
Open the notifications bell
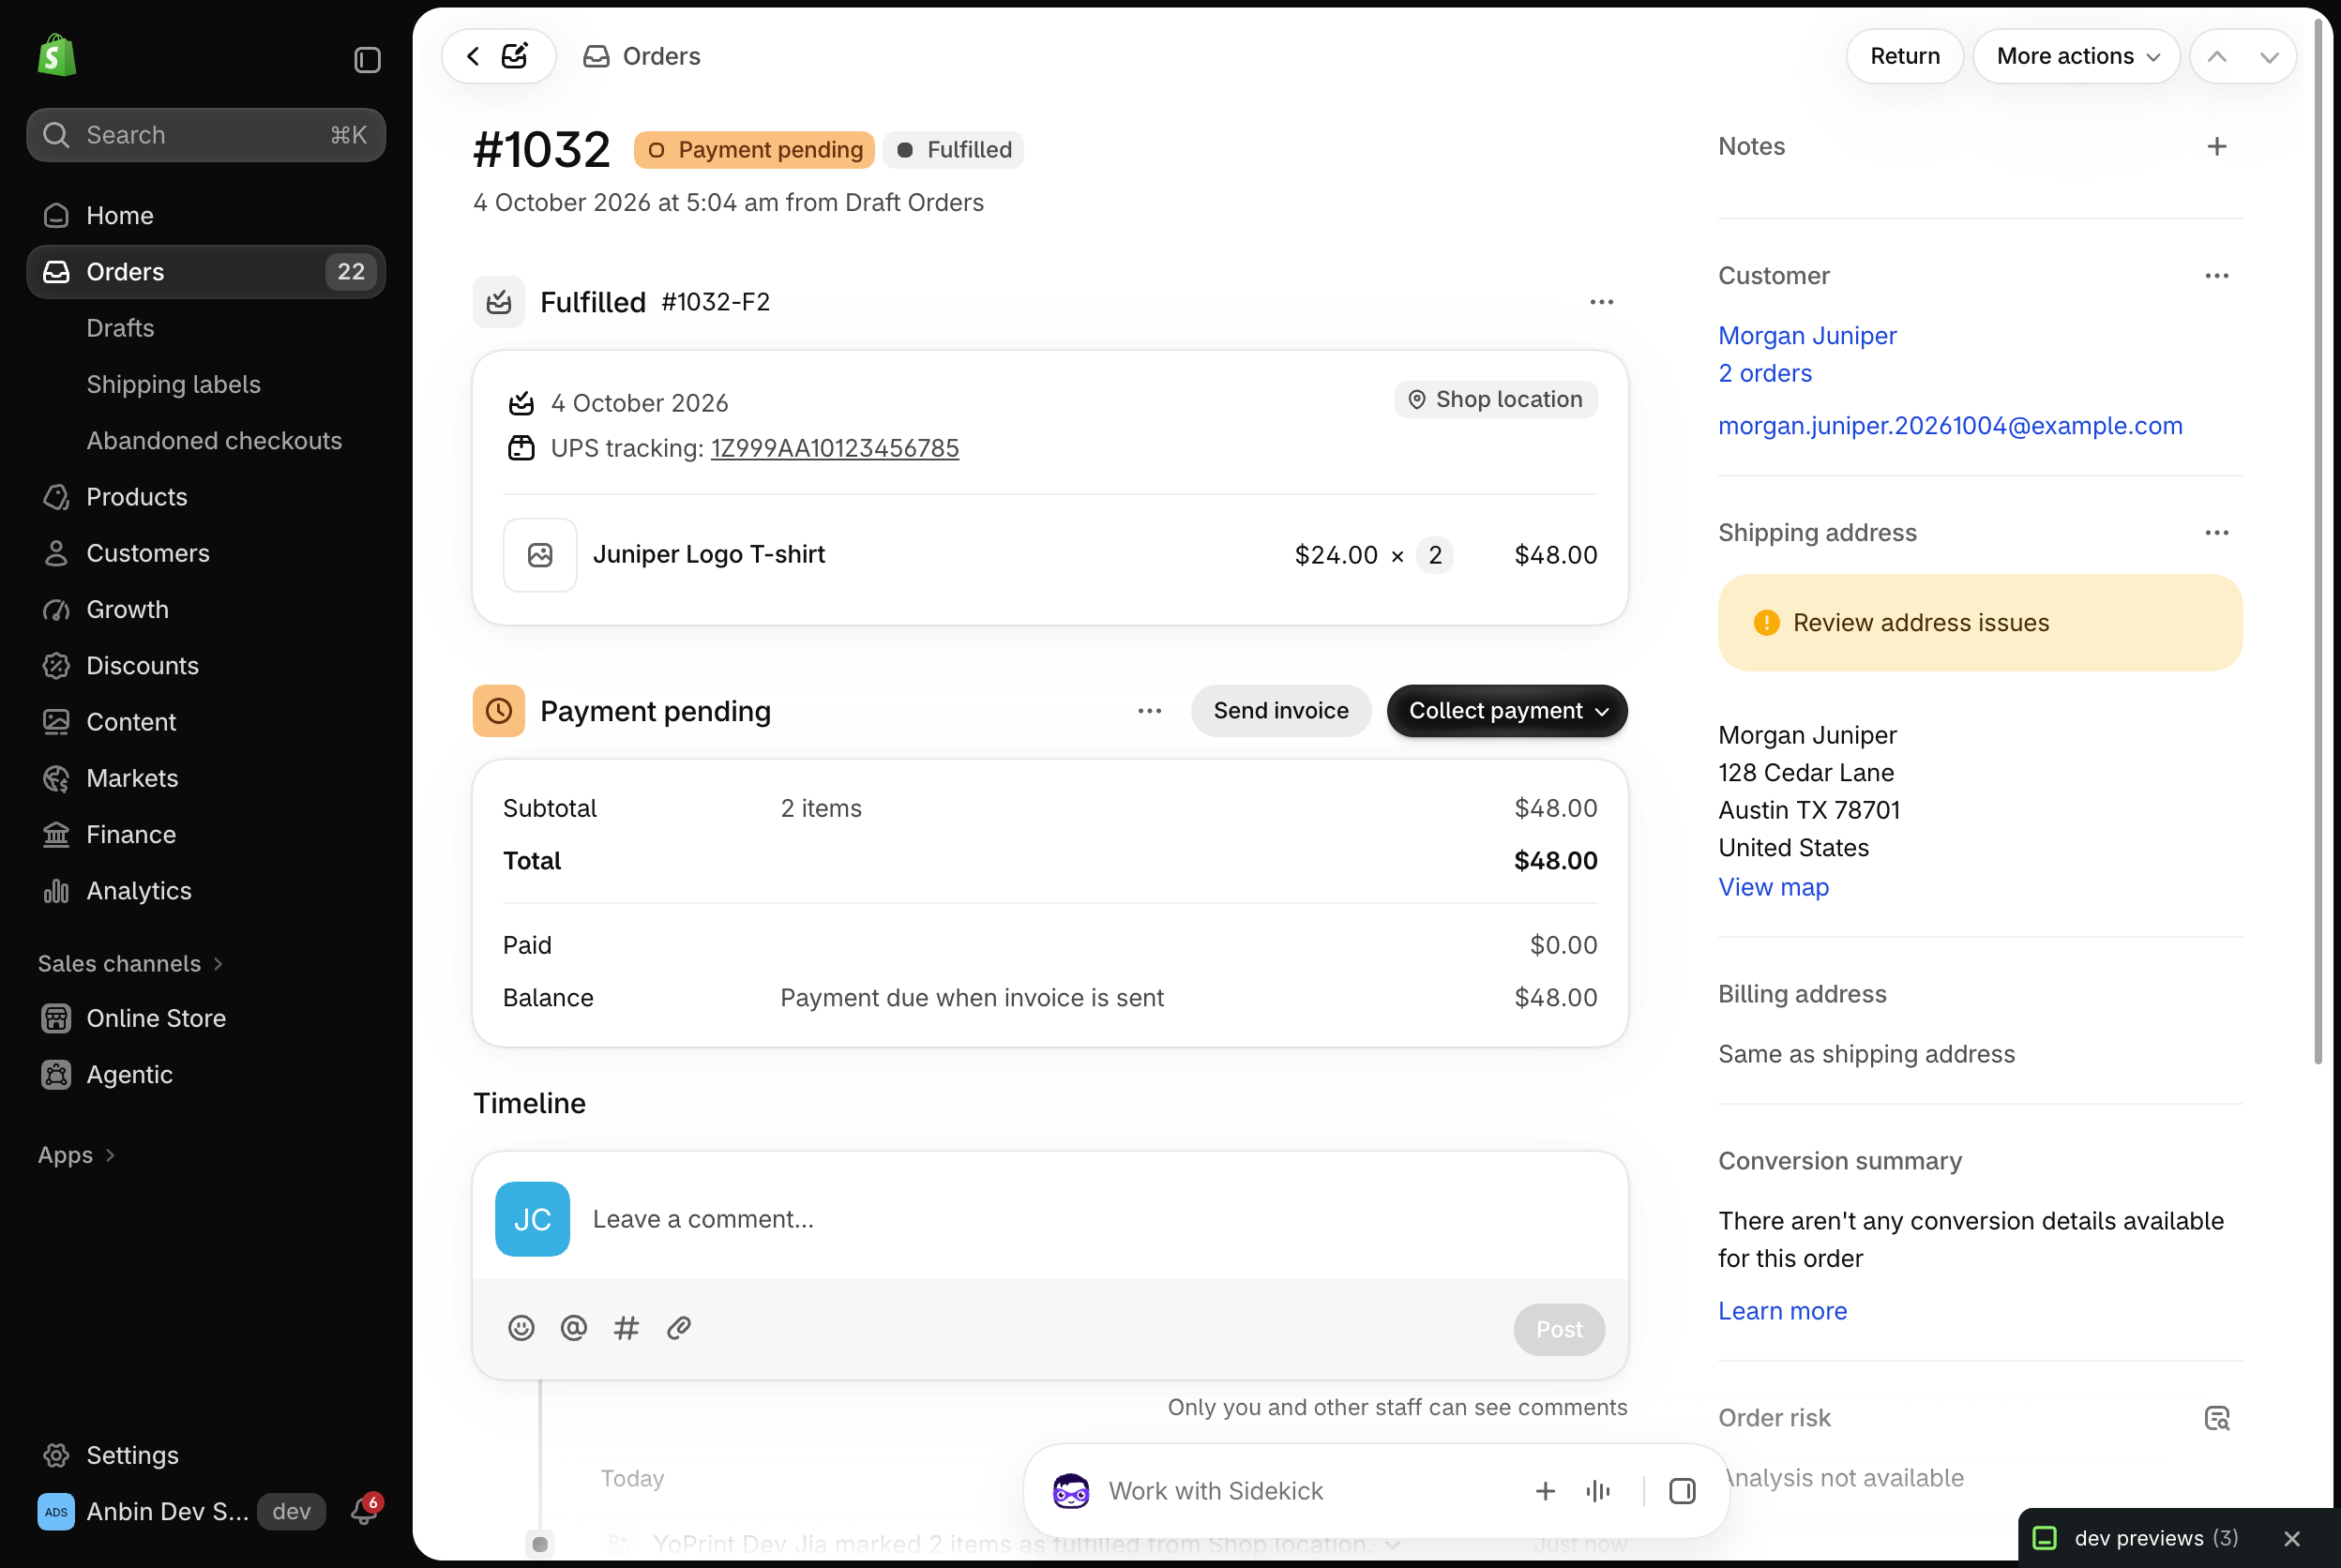364,1511
